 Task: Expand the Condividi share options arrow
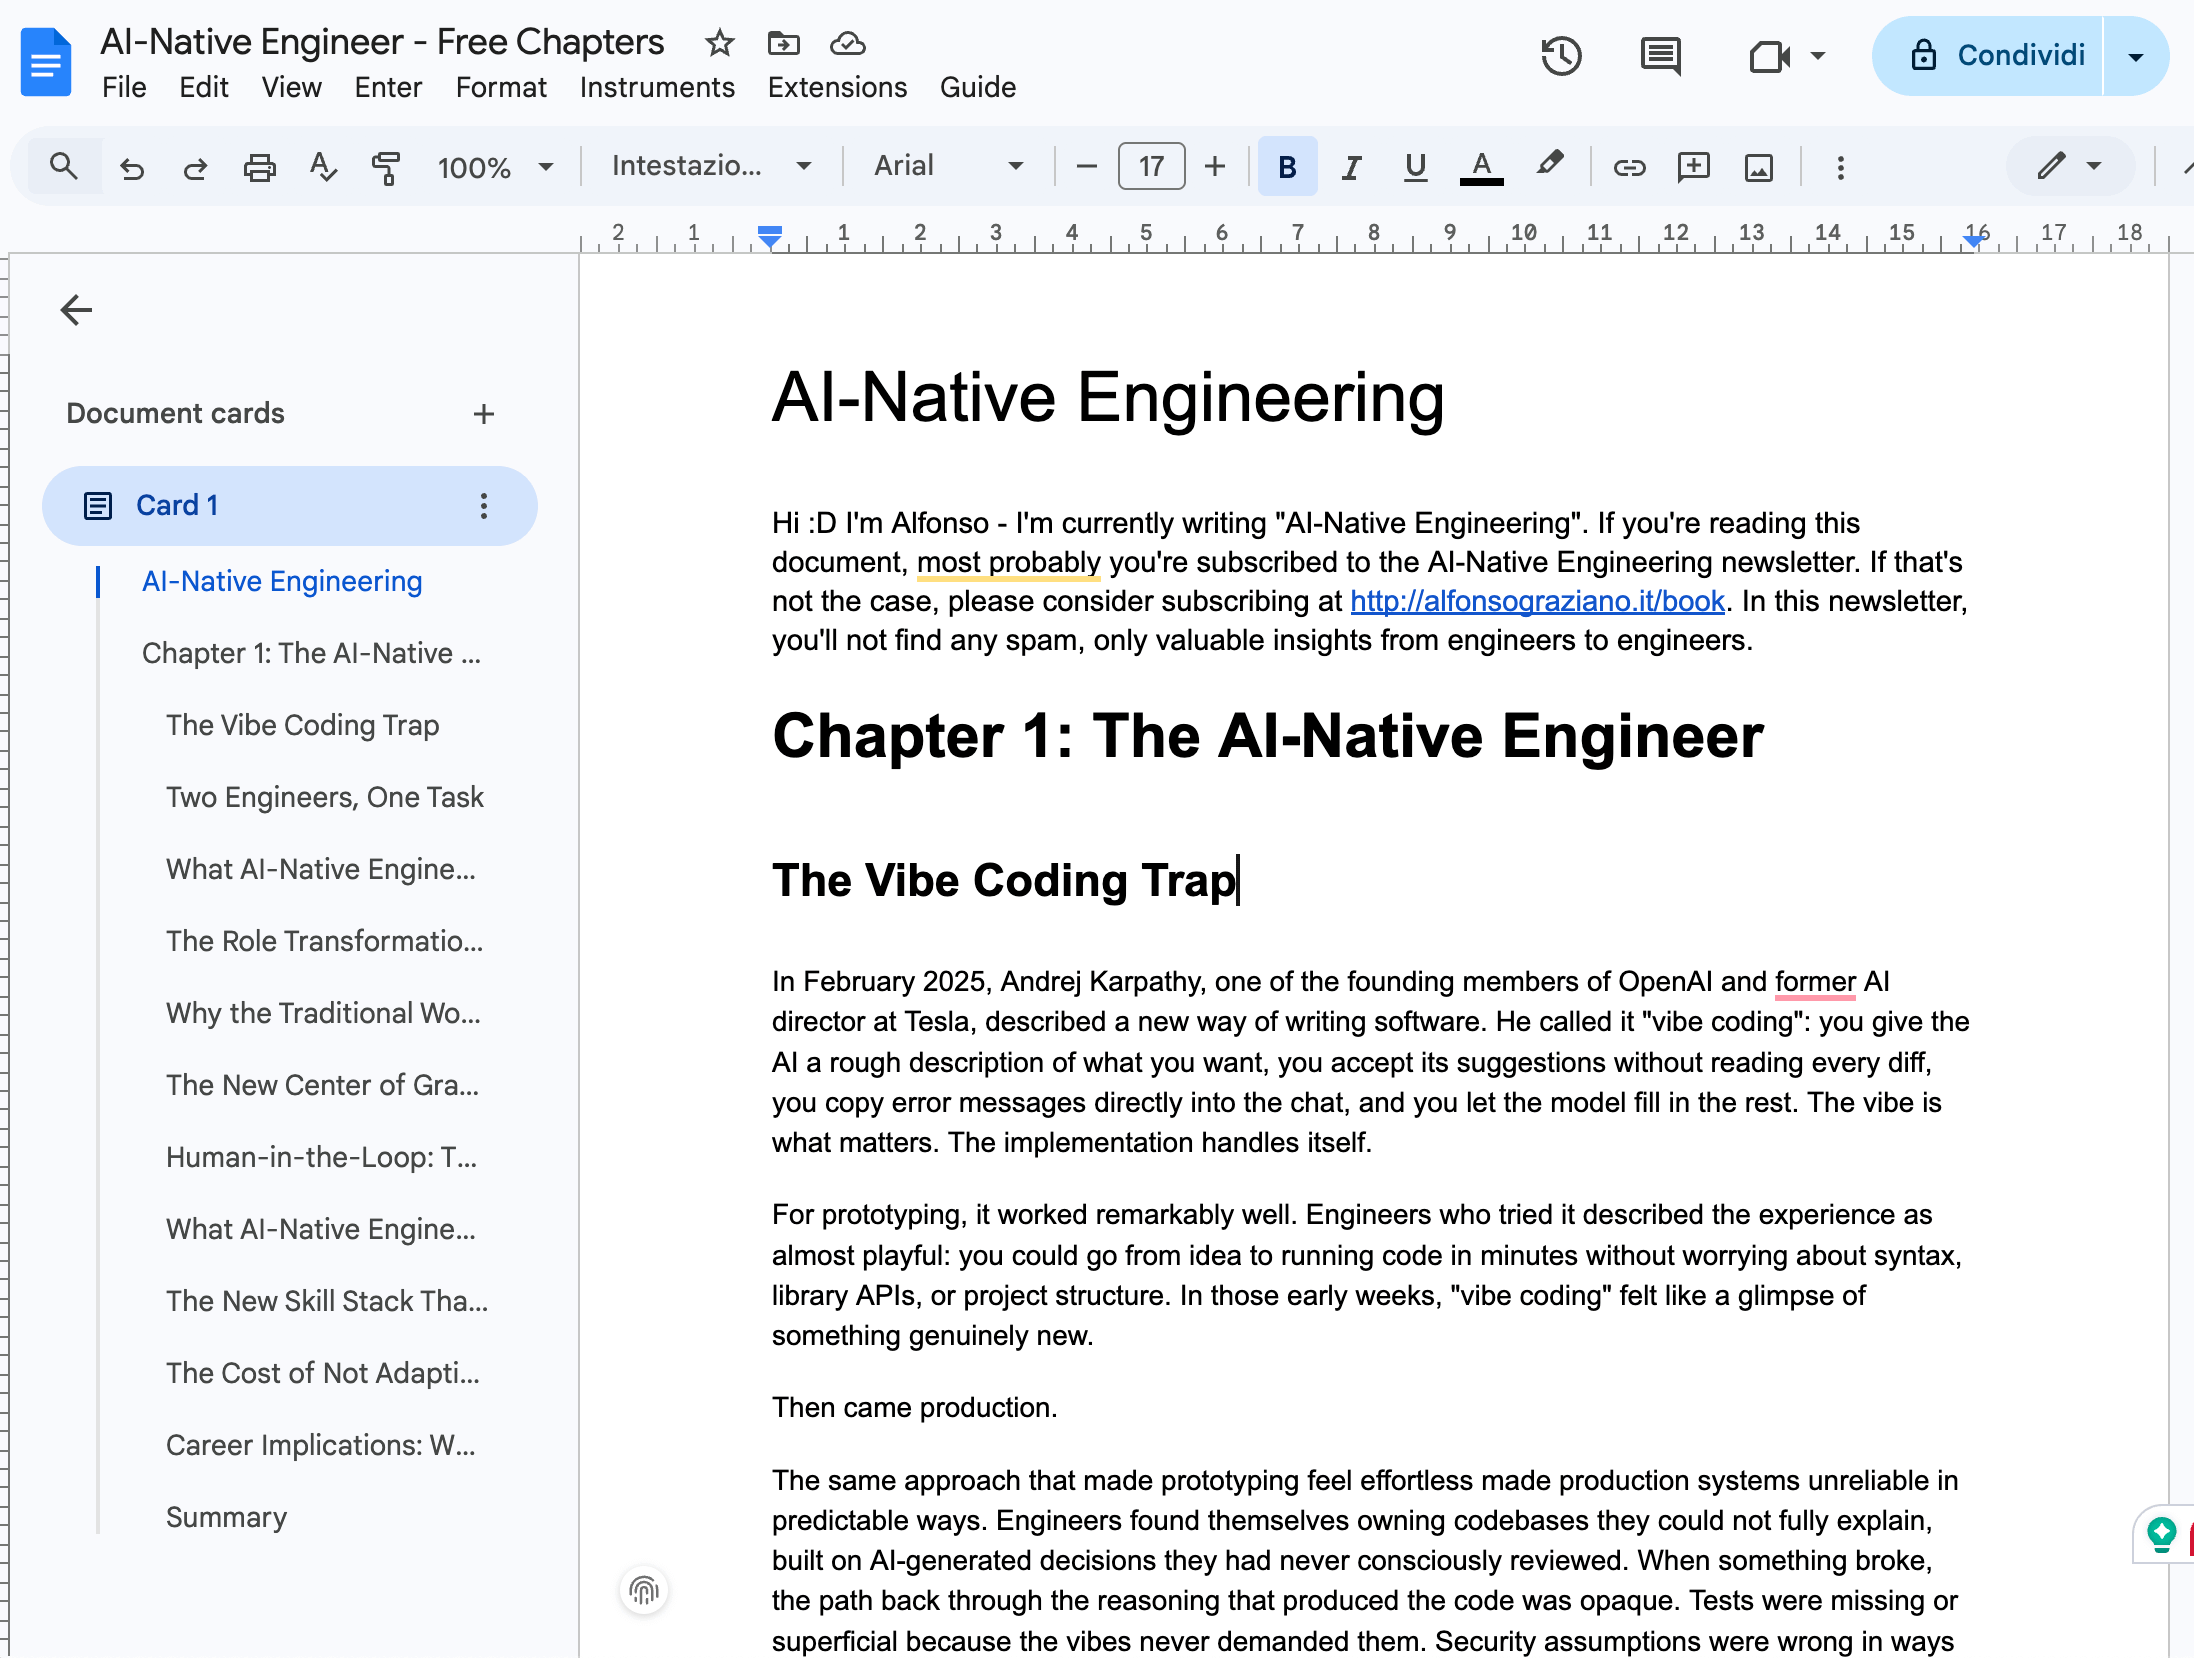pos(2136,56)
